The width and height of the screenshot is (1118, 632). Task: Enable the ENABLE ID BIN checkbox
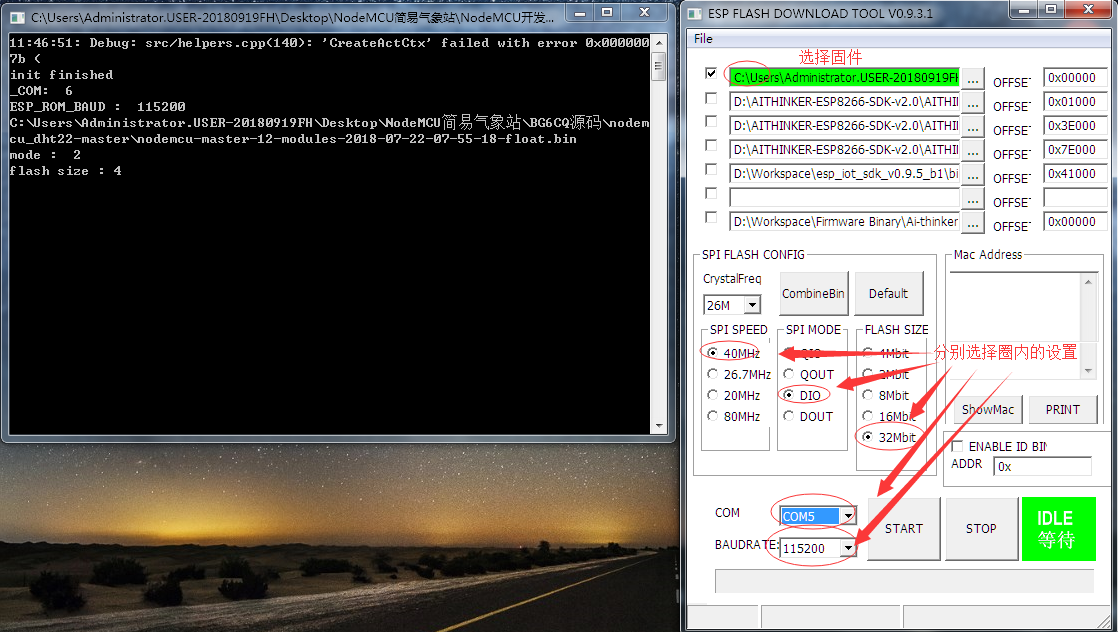click(958, 446)
